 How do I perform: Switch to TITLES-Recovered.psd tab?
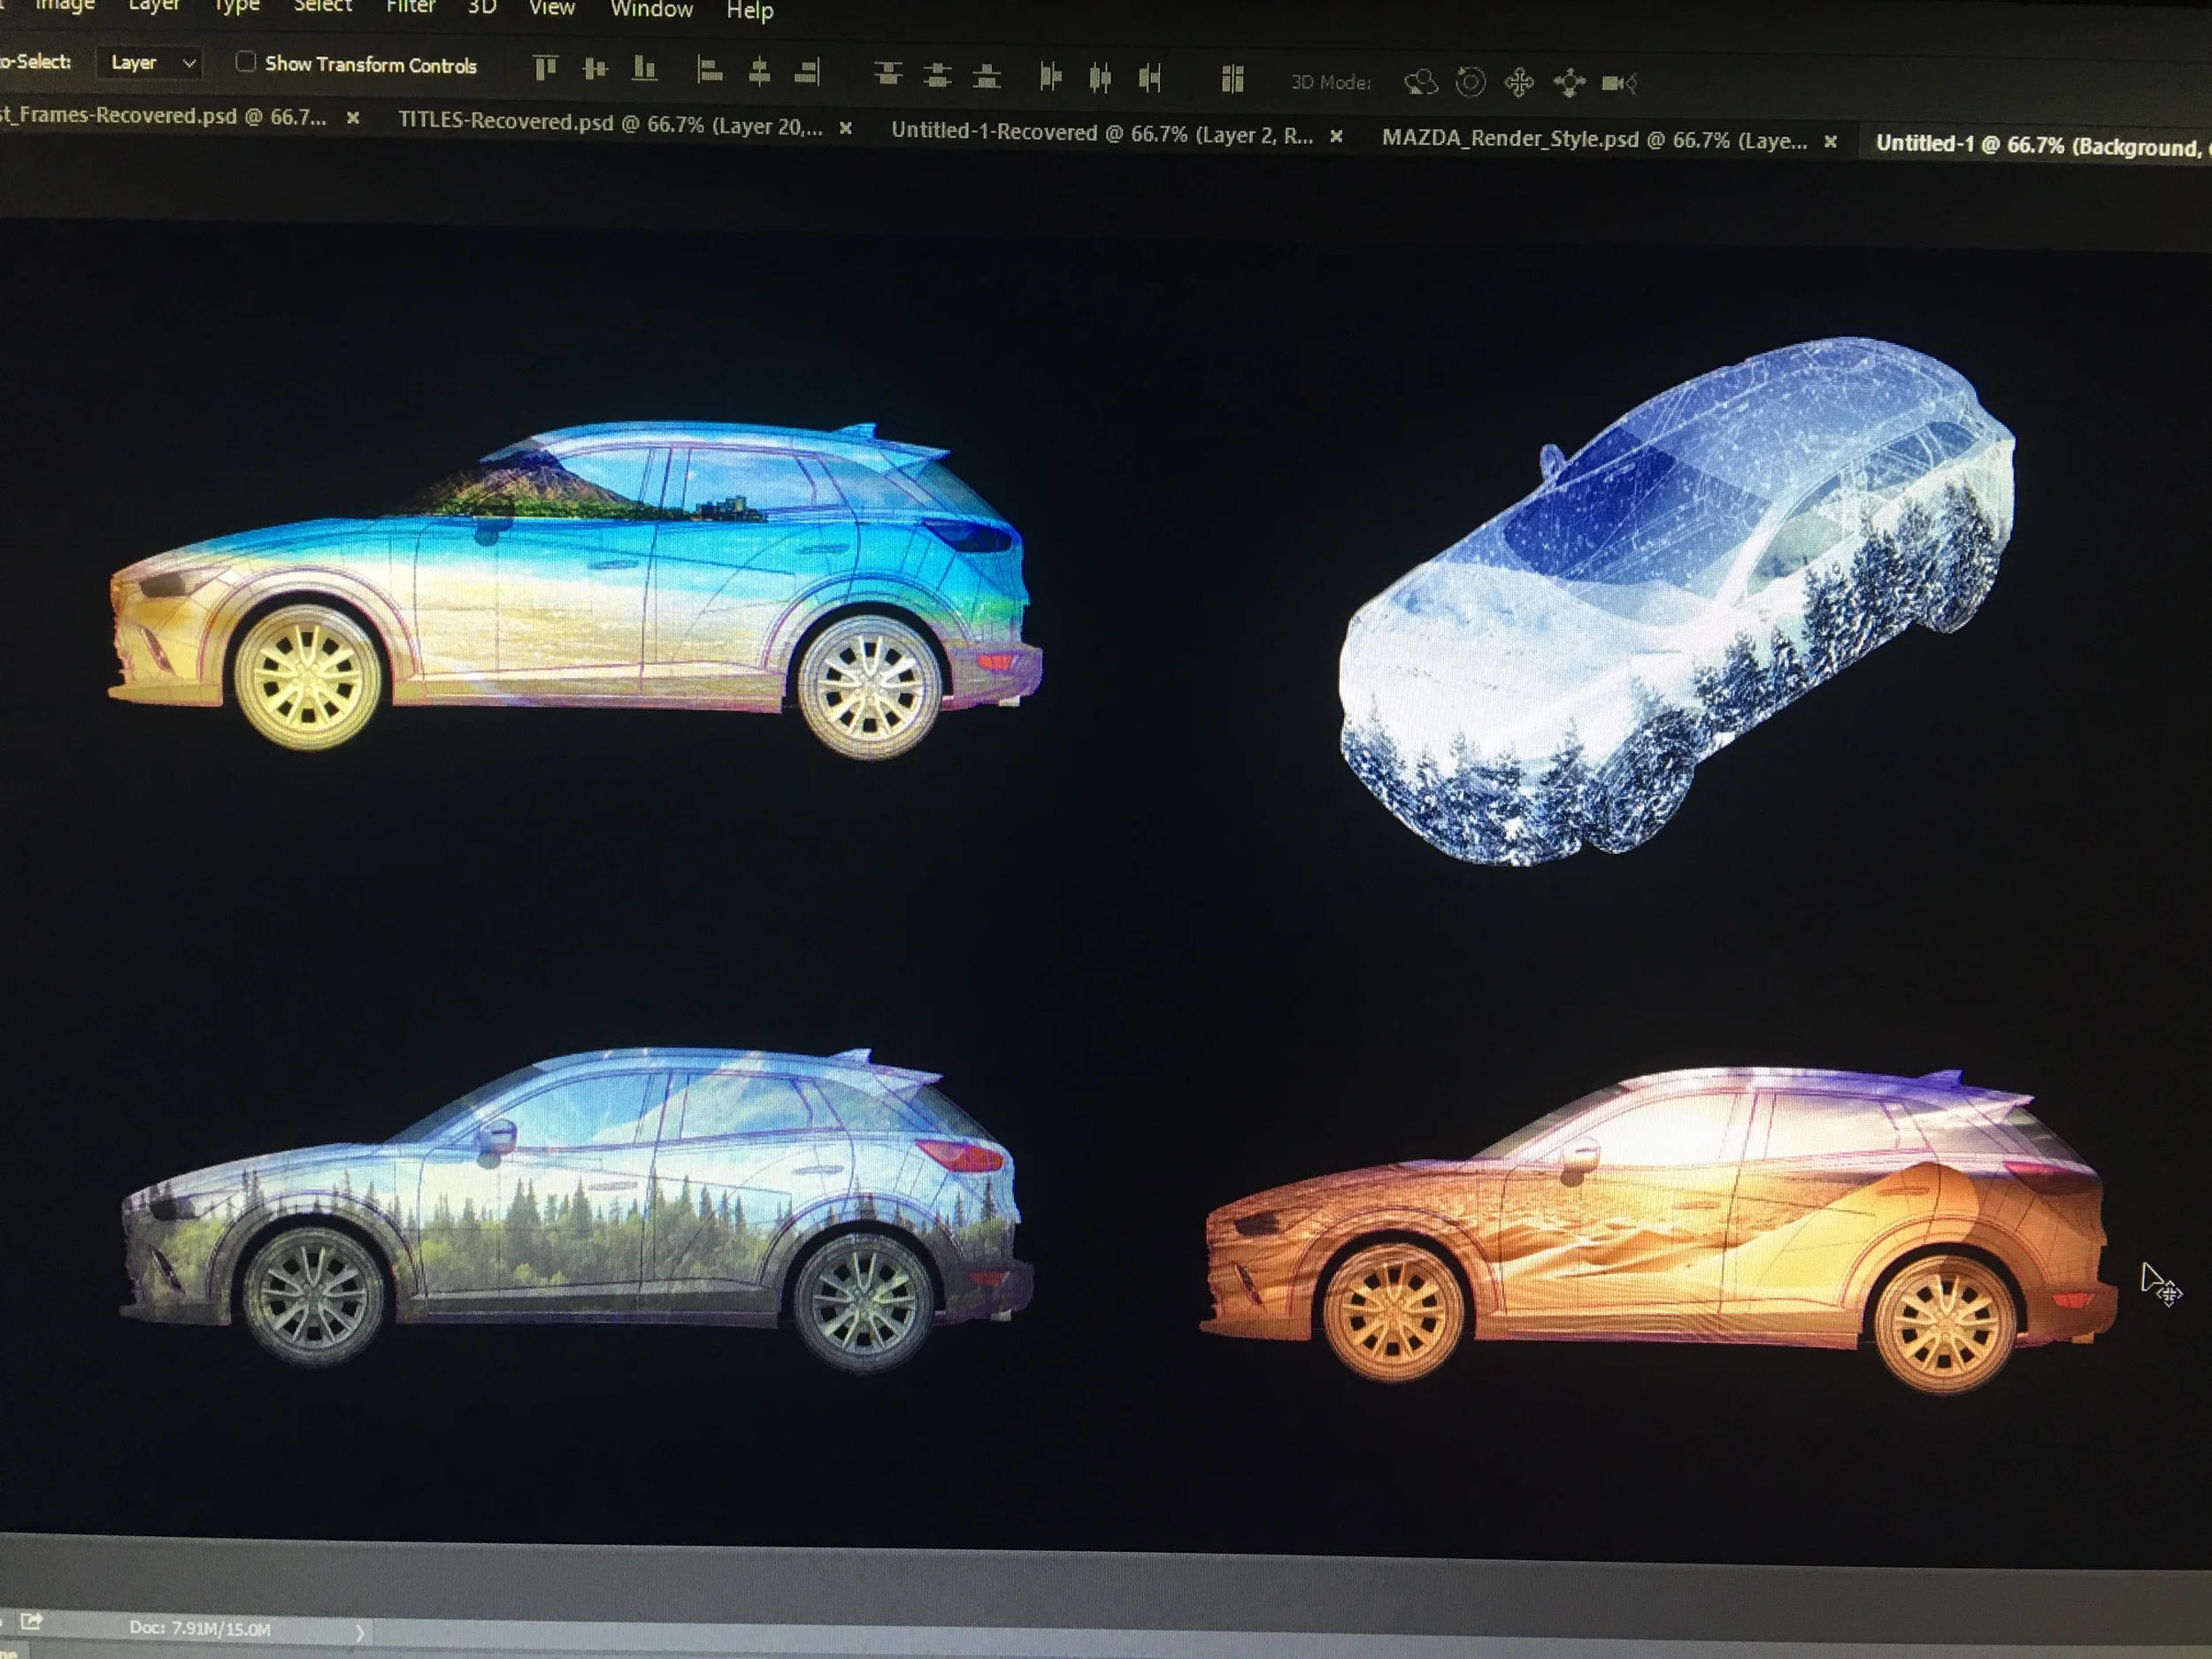coord(610,123)
